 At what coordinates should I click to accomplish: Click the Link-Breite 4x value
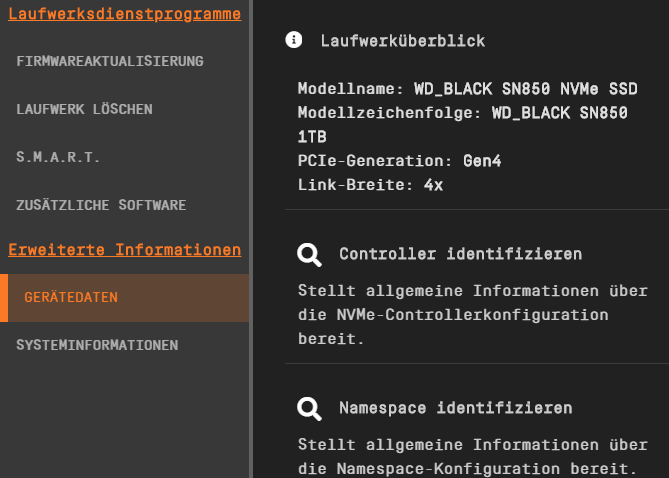tap(433, 185)
